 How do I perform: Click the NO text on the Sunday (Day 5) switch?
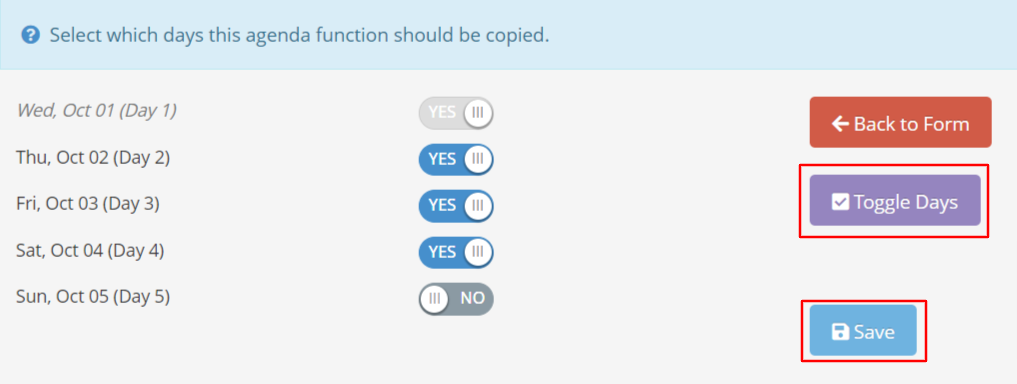(x=472, y=298)
